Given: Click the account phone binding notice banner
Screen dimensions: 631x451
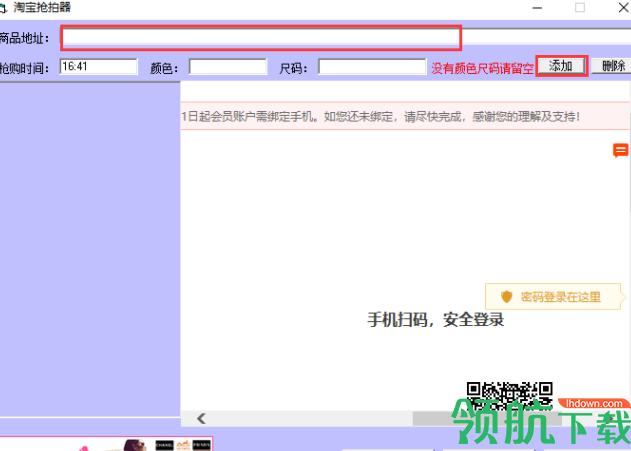Looking at the screenshot, I should (x=405, y=116).
